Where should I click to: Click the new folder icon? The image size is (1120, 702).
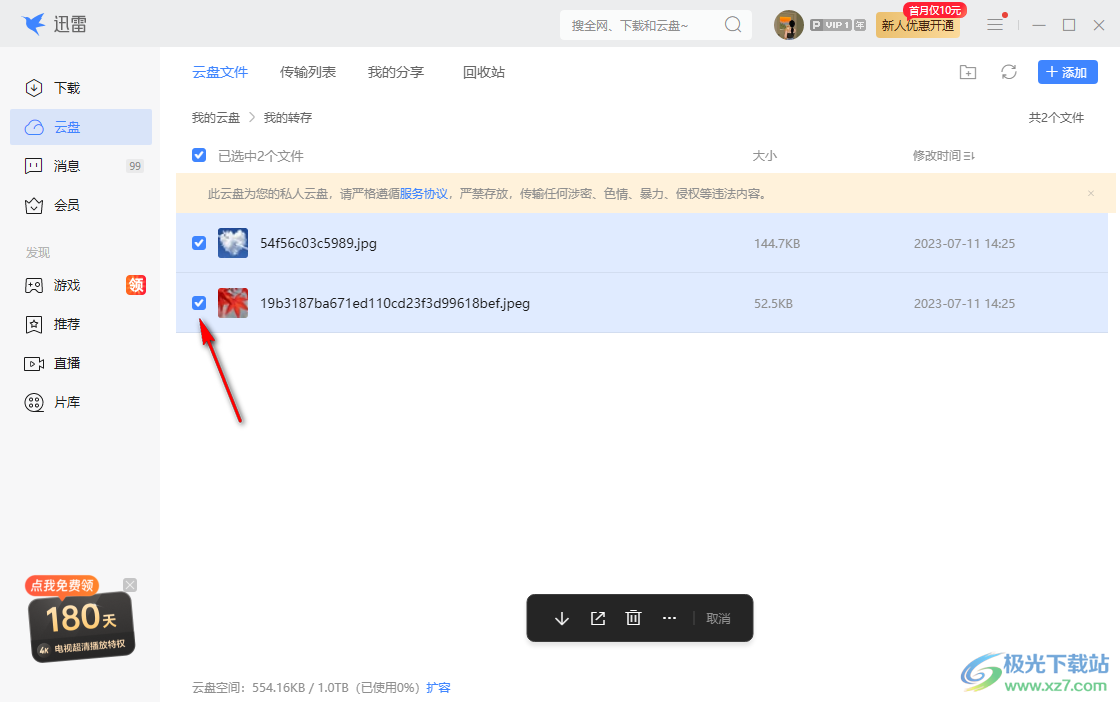[968, 72]
